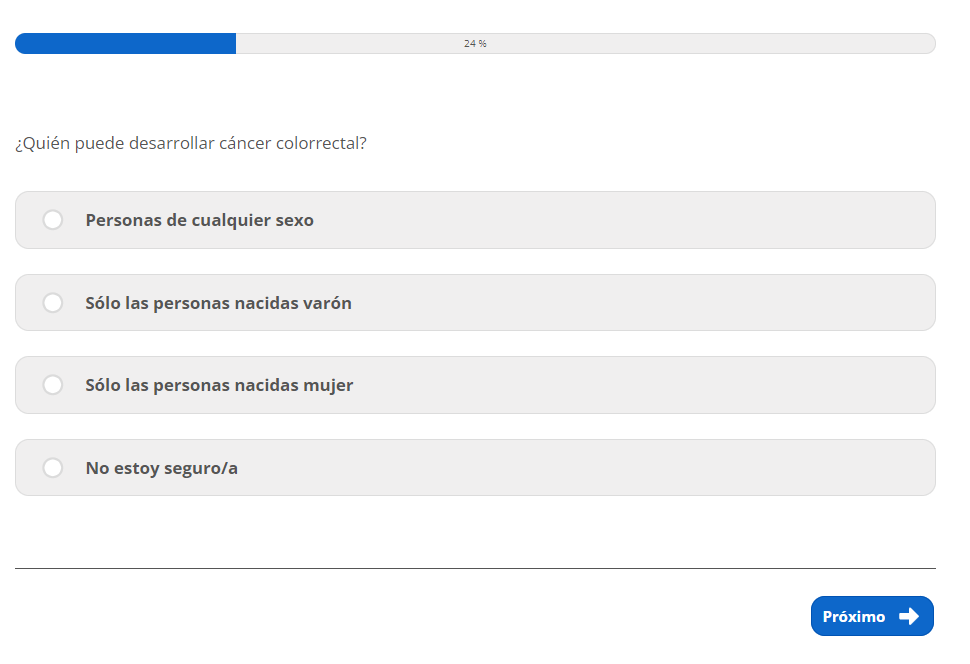The height and width of the screenshot is (664, 970).
Task: Click the "Sólo las personas nacidas varón" text
Action: [x=218, y=303]
